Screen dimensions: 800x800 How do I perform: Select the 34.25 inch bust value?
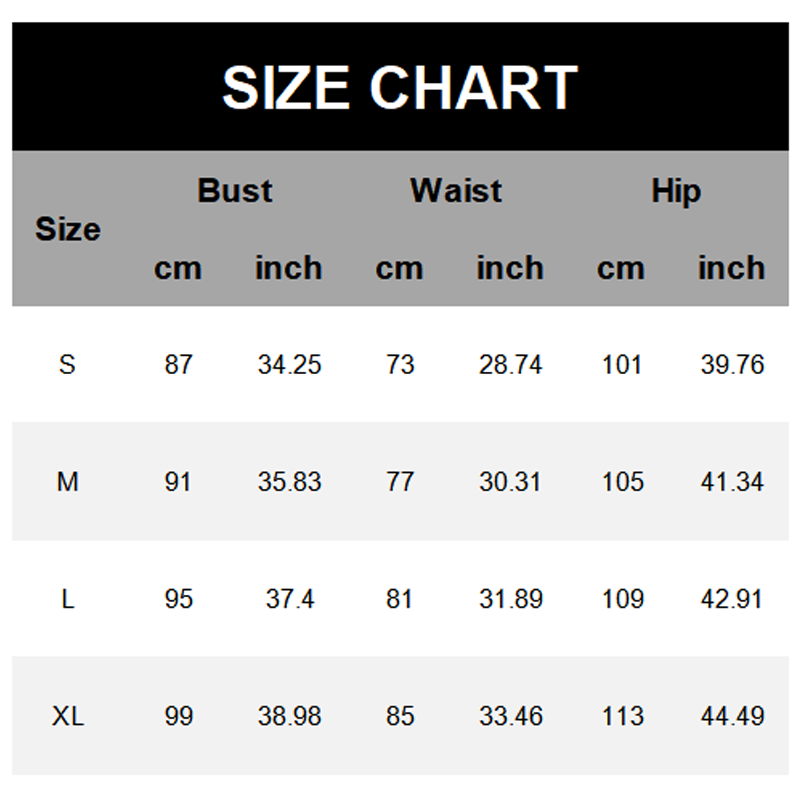289,364
